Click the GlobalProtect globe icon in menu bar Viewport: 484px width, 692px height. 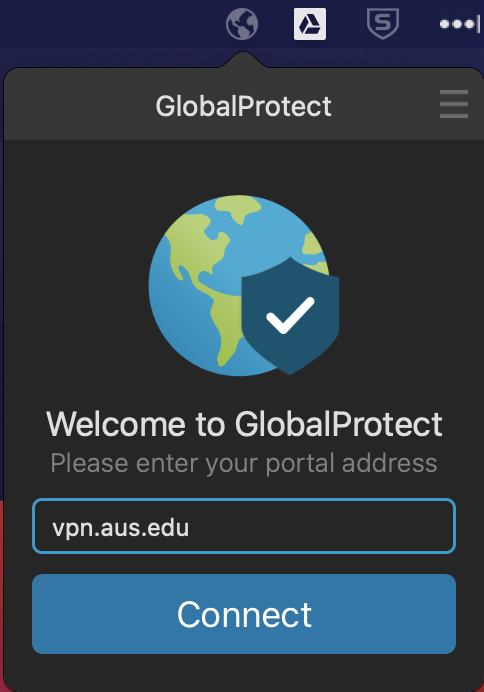(242, 24)
